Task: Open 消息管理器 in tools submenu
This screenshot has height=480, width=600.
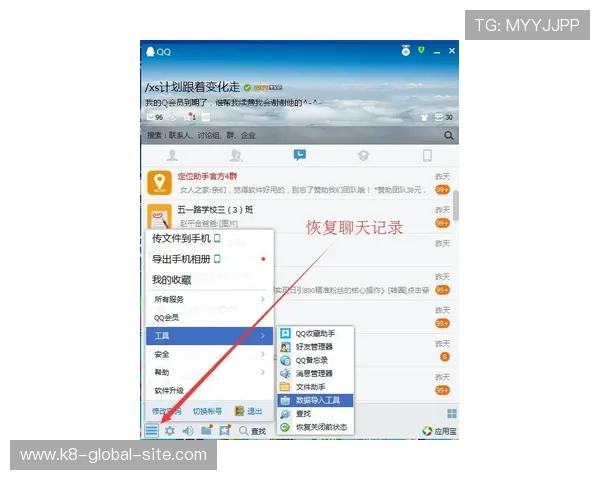Action: click(315, 374)
